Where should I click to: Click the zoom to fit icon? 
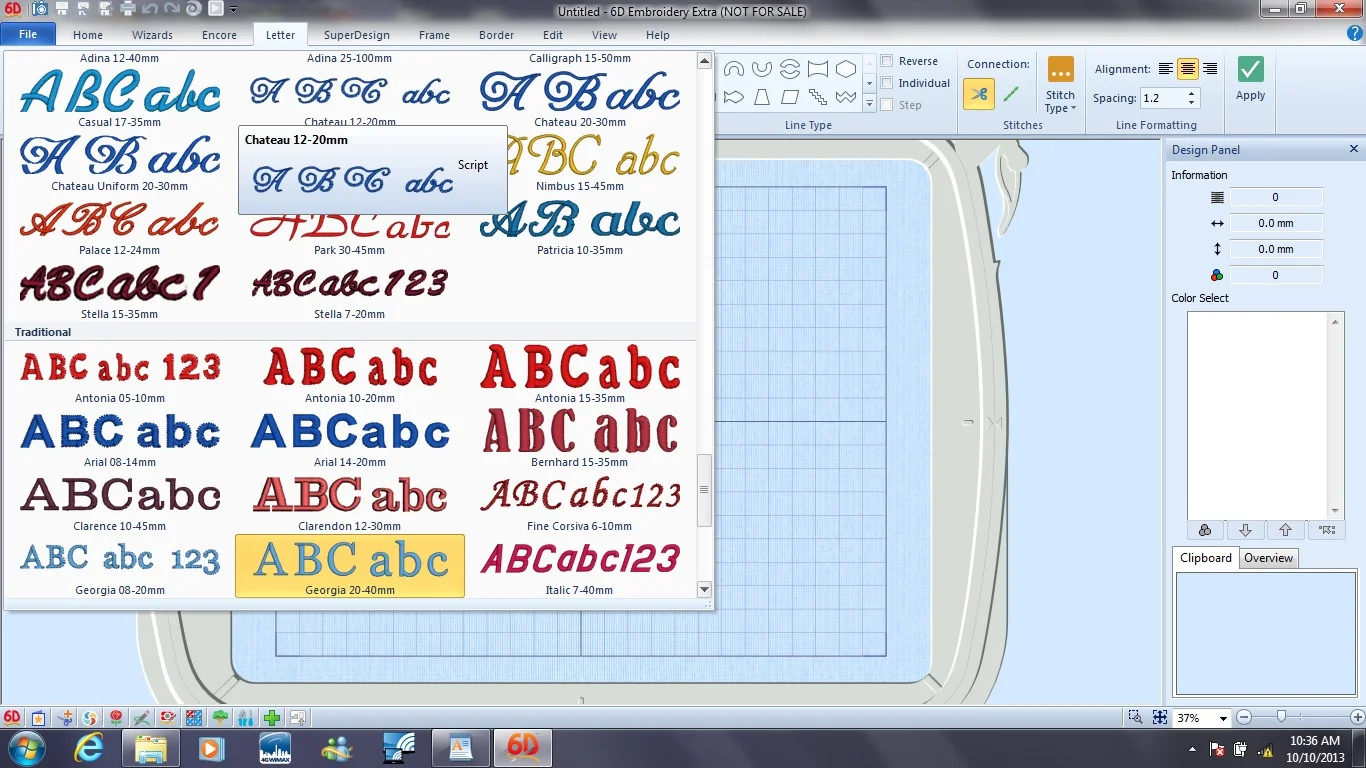(1160, 717)
